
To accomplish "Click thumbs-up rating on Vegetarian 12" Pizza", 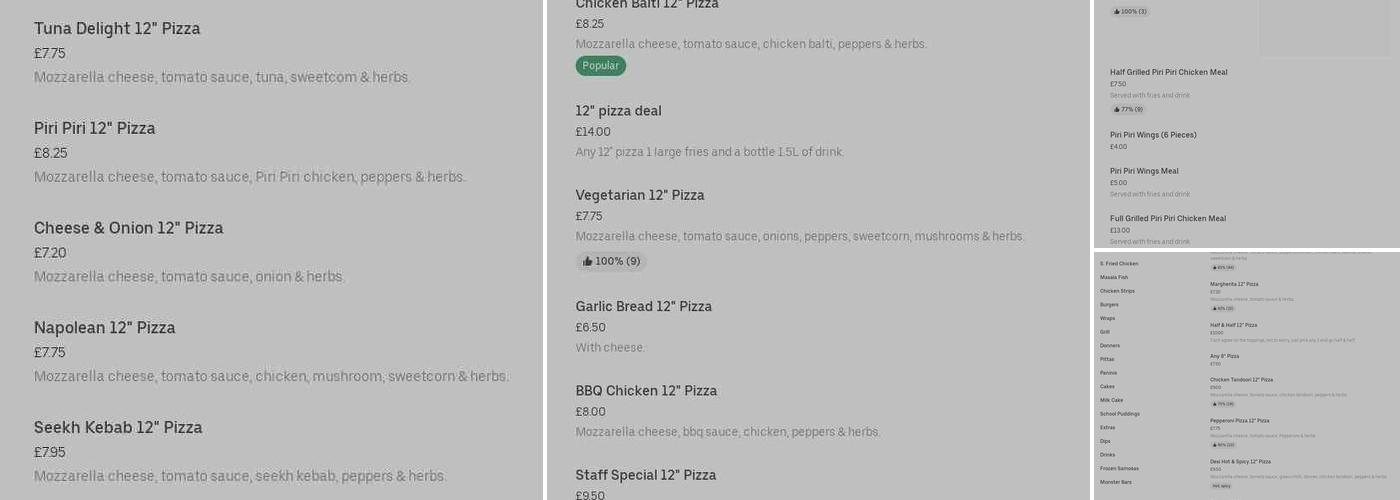I will (x=611, y=261).
